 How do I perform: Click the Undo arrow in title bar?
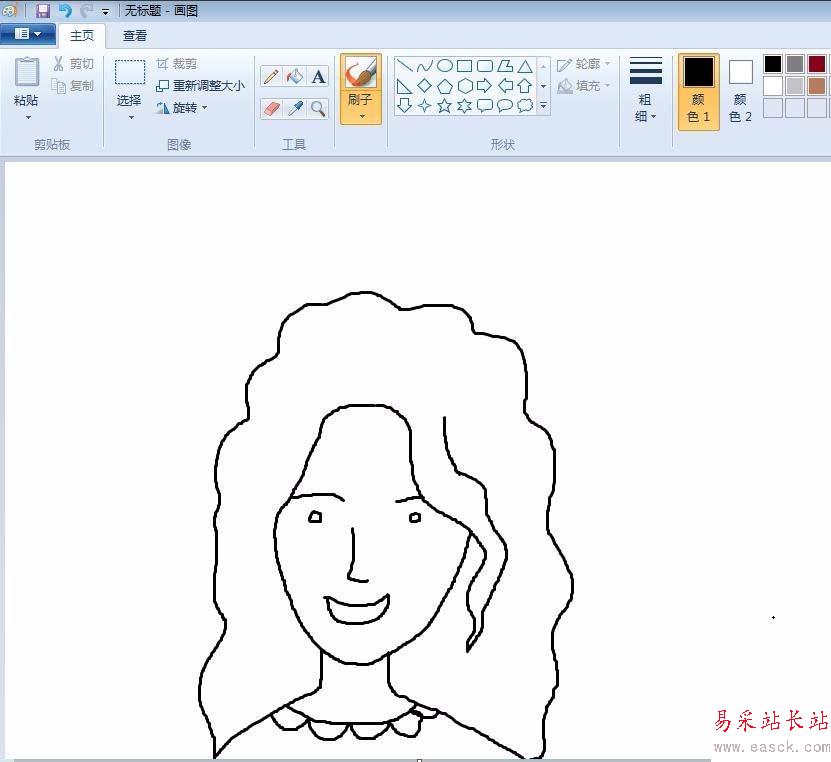point(65,11)
